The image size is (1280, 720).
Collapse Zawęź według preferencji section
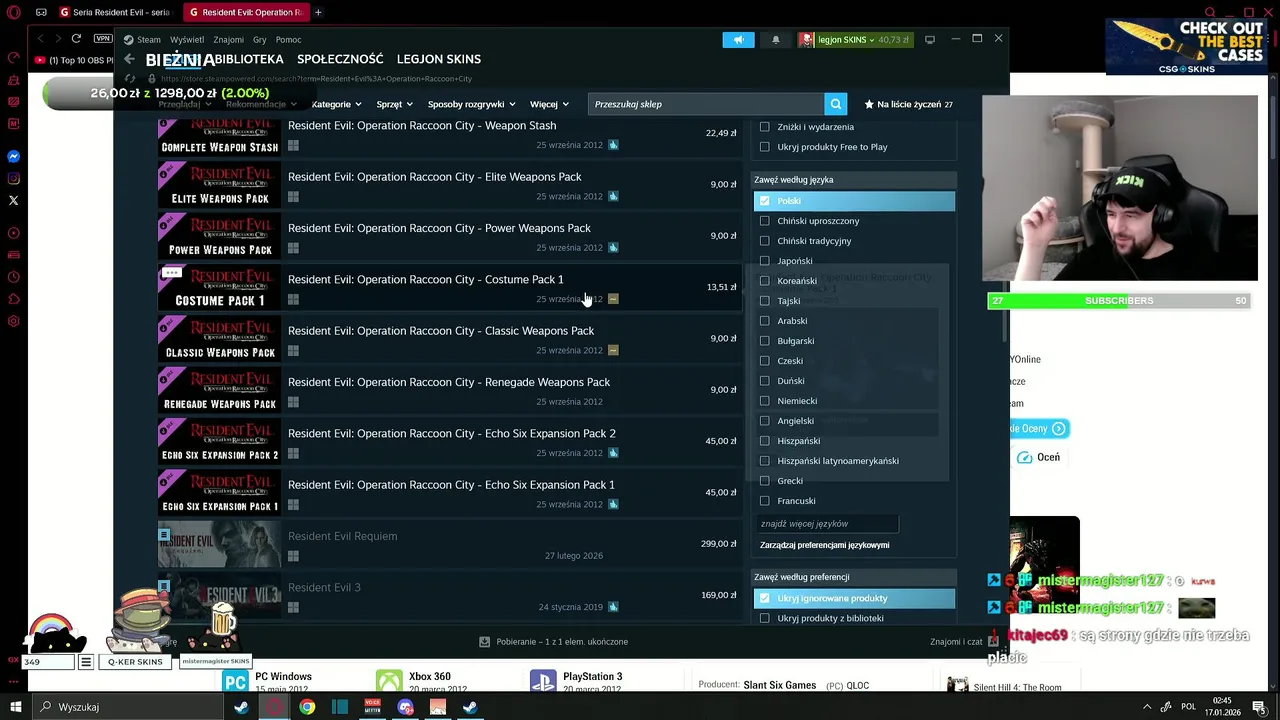(854, 577)
